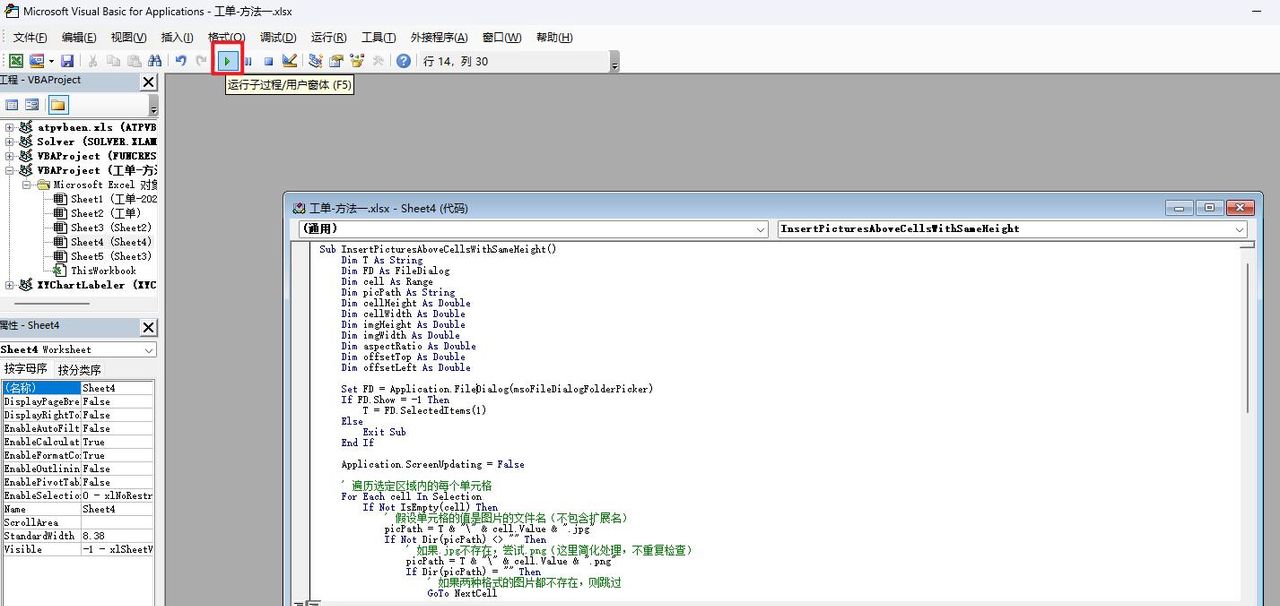Select Sheet4 (Sheet4) in project tree
Screen dimensions: 1280x606
point(103,242)
